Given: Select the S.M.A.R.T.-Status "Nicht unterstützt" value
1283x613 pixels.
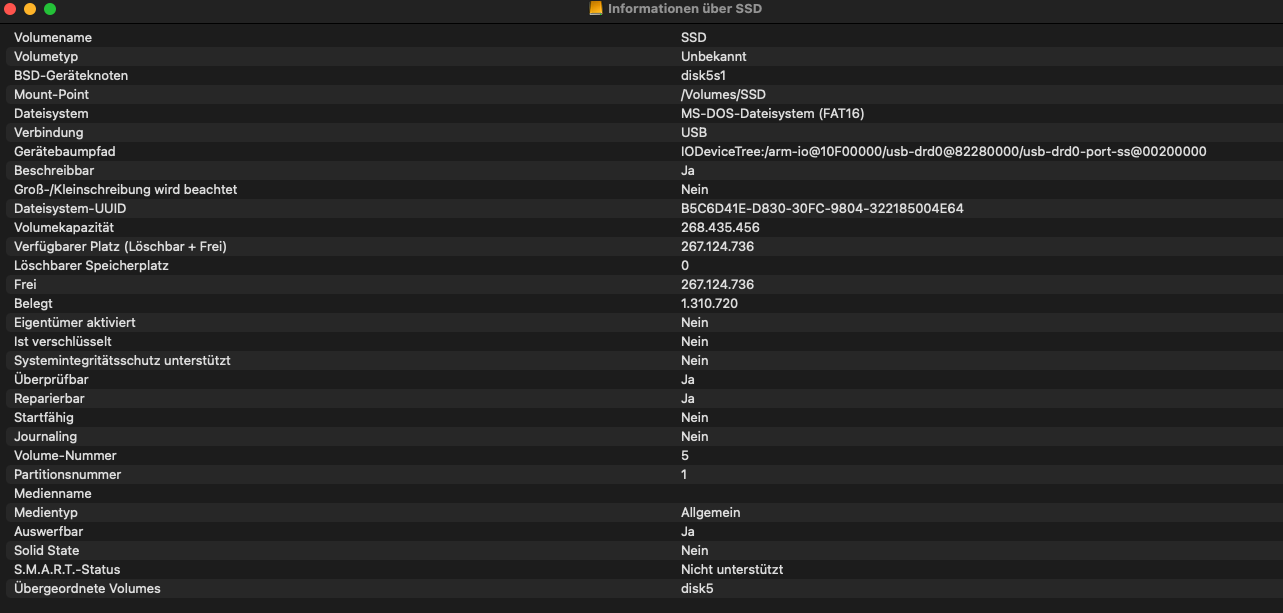Looking at the screenshot, I should coord(731,570).
